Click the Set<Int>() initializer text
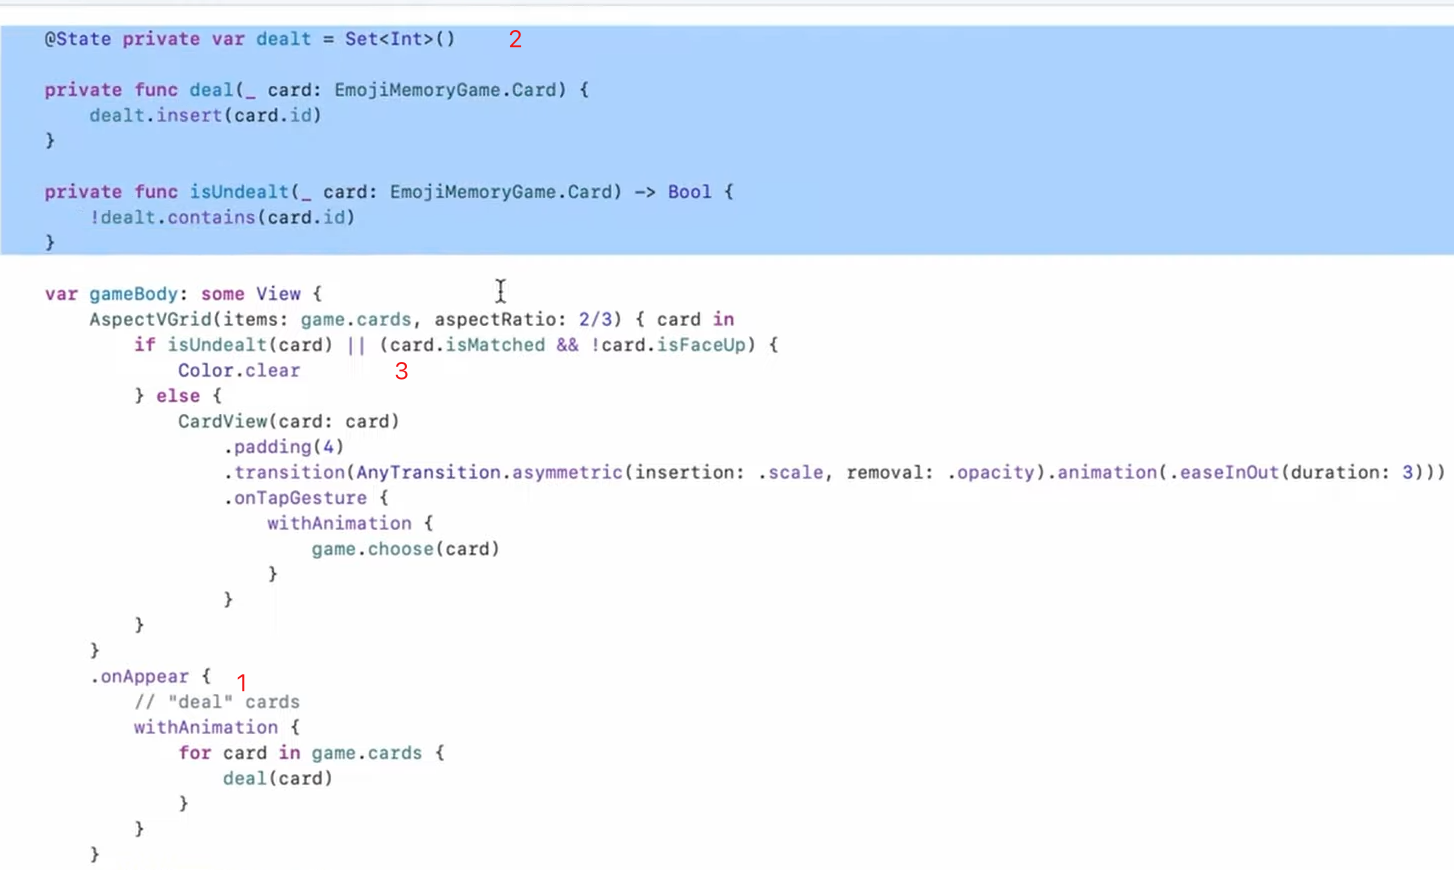1454x870 pixels. pyautogui.click(x=399, y=39)
